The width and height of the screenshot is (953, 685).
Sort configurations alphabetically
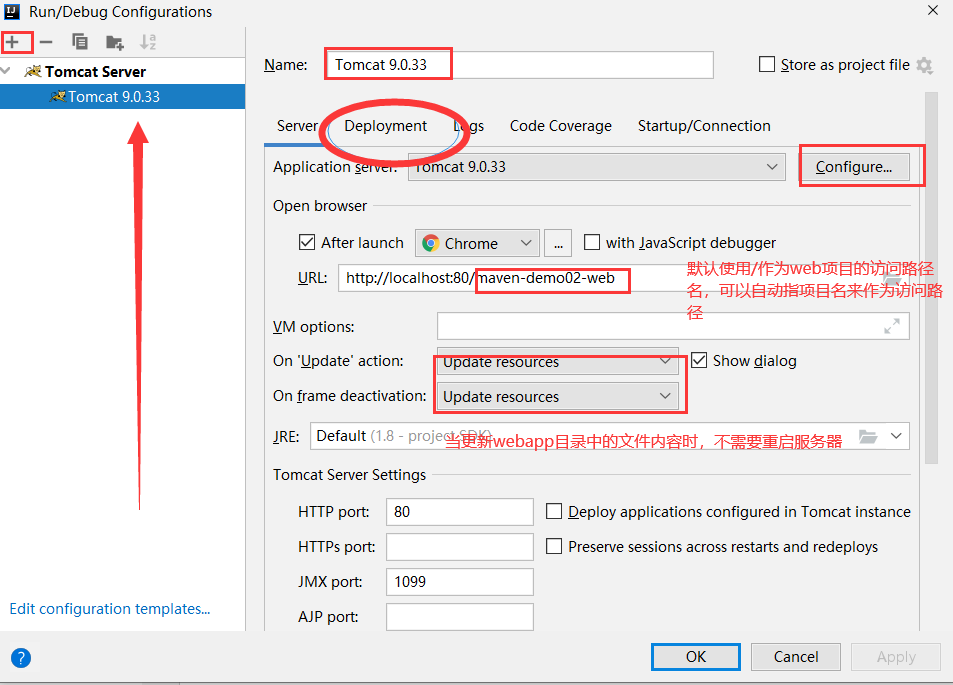148,42
